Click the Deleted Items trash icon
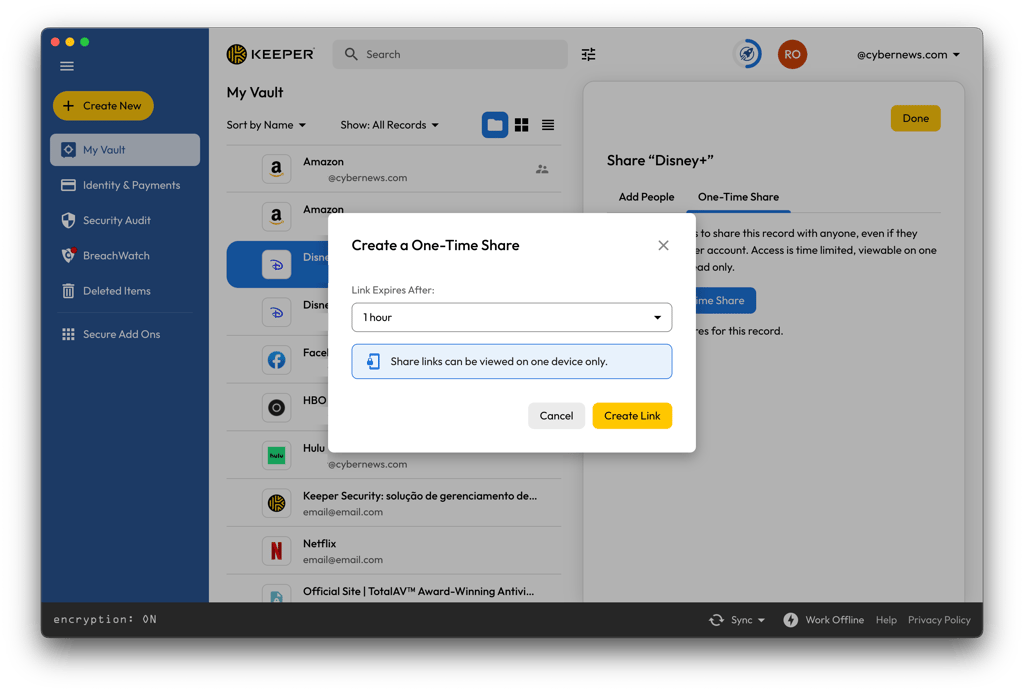 (68, 291)
